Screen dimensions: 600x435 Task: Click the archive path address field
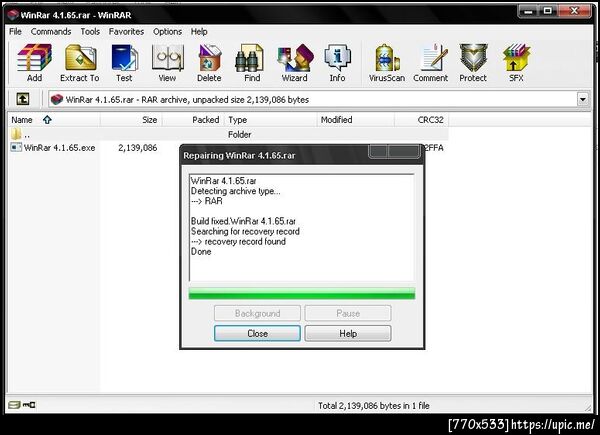pos(313,99)
